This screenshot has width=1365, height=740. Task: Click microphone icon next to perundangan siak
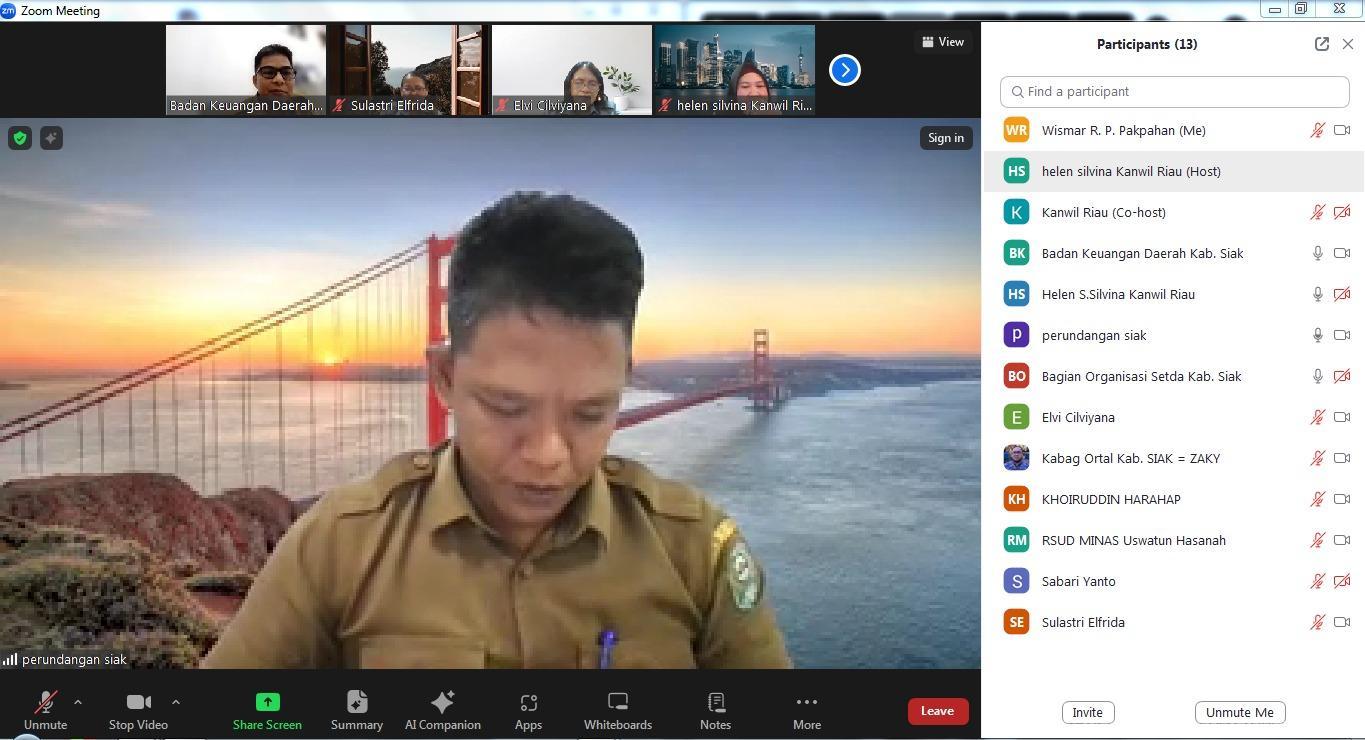click(1318, 335)
